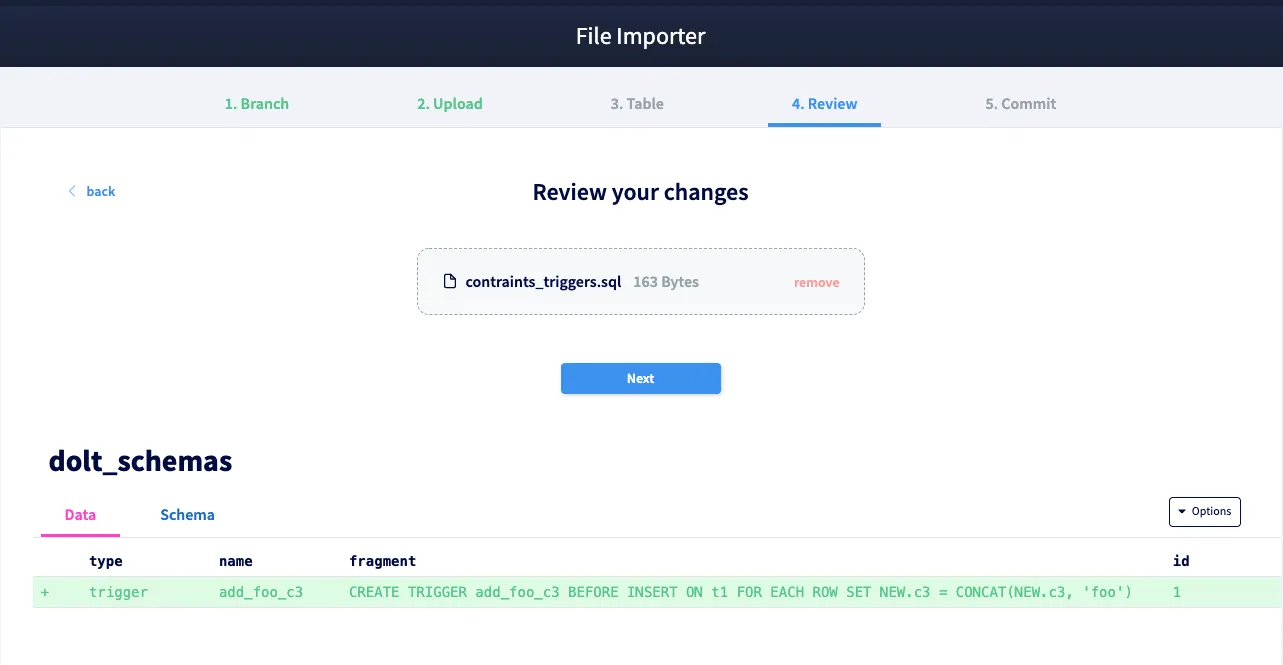Select the Data tab

[x=80, y=514]
